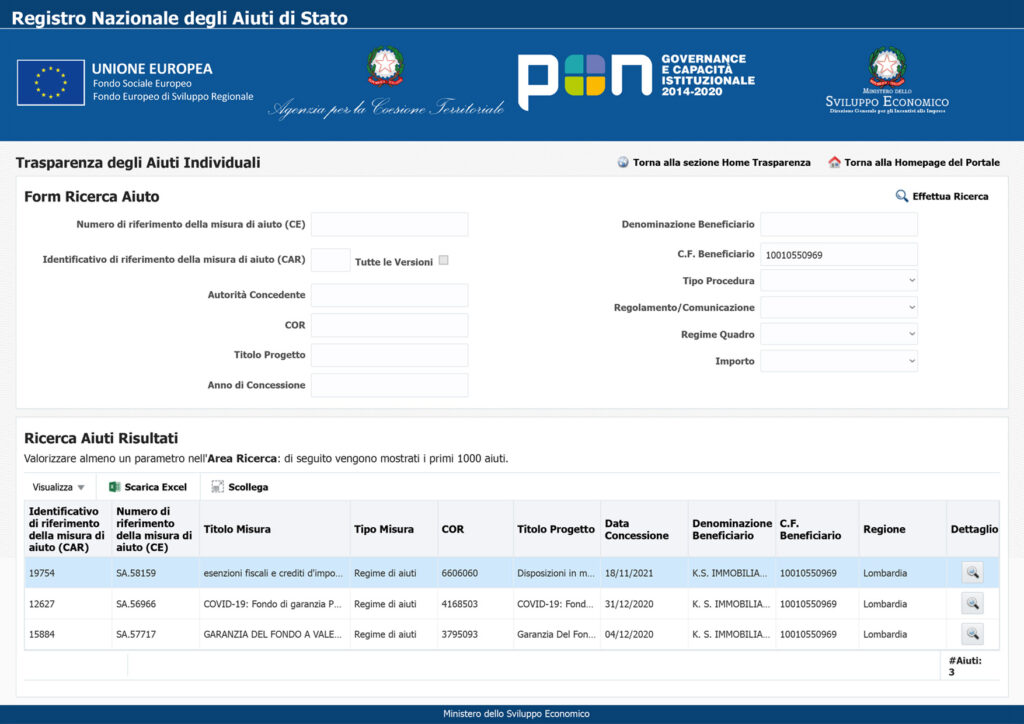Expand the Tipo Procedura dropdown
Viewport: 1024px width, 724px height.
coord(838,281)
